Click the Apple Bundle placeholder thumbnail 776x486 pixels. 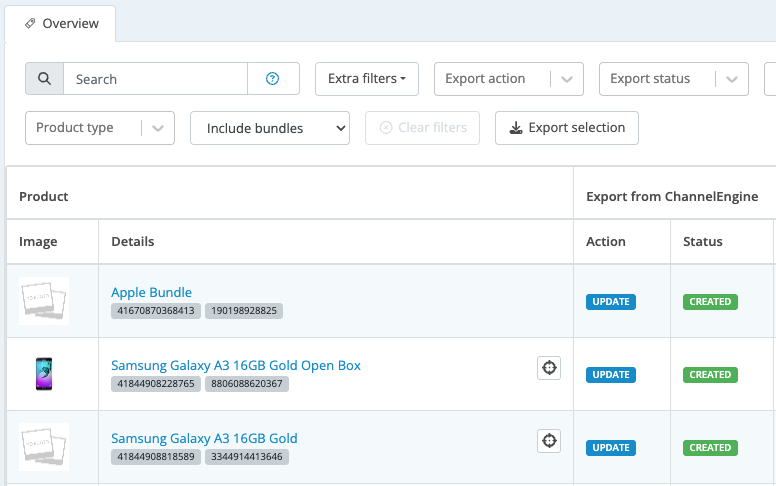(x=44, y=301)
